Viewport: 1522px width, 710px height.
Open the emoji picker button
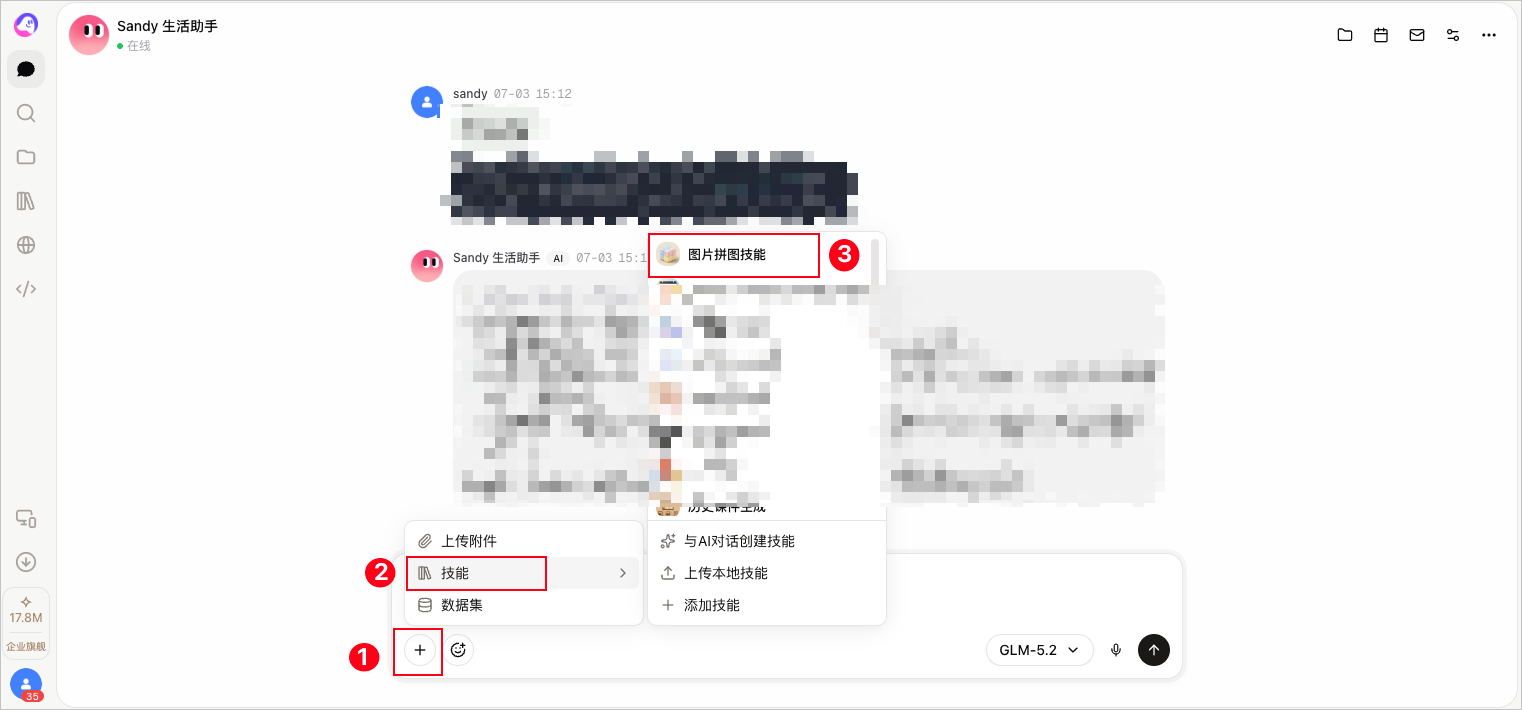(459, 650)
